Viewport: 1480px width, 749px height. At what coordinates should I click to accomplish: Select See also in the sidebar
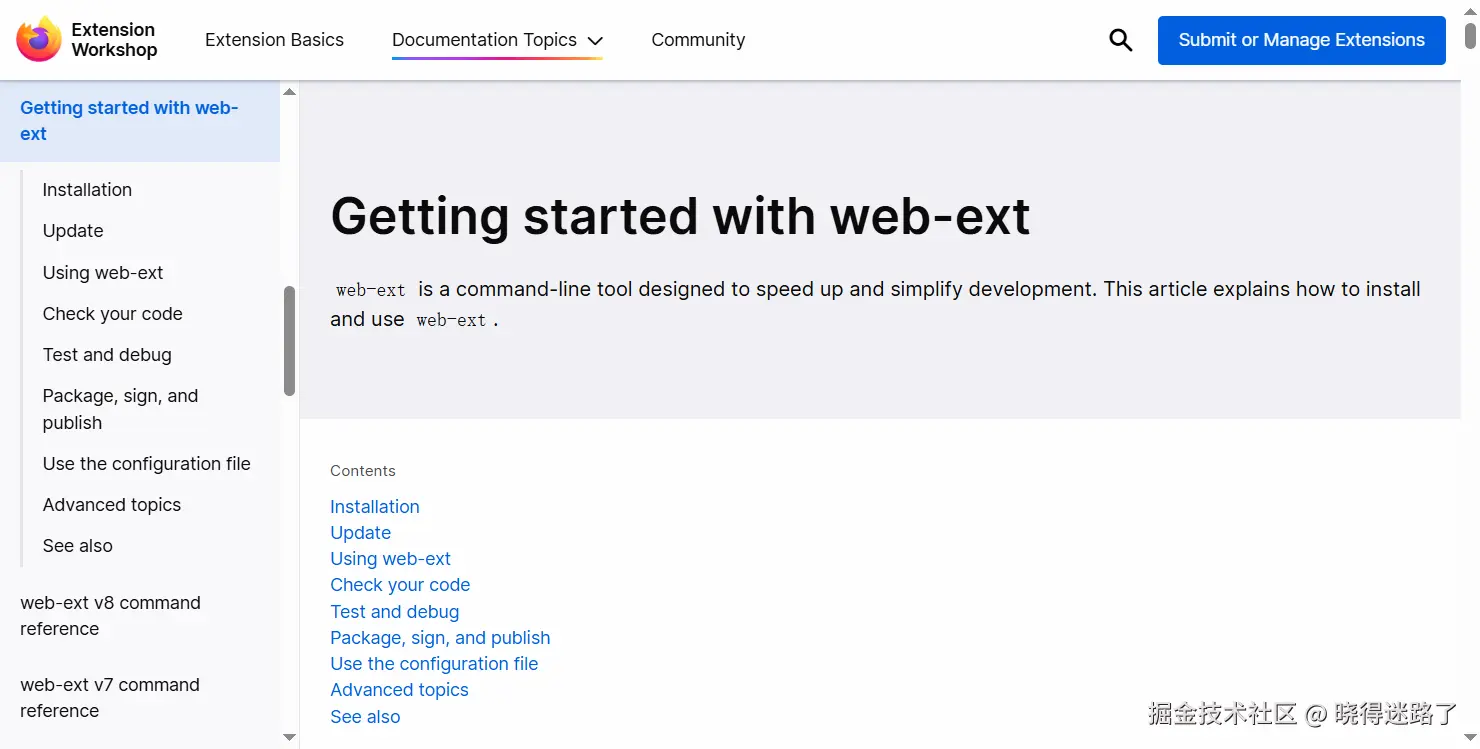[78, 546]
